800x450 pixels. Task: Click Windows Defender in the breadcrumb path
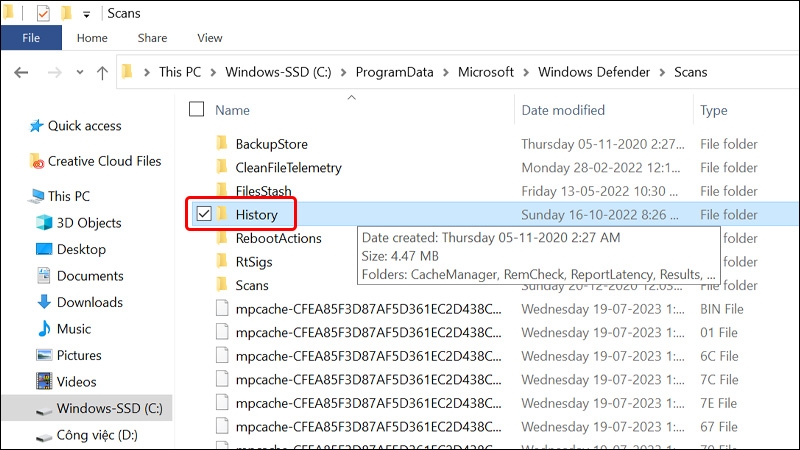click(x=594, y=72)
